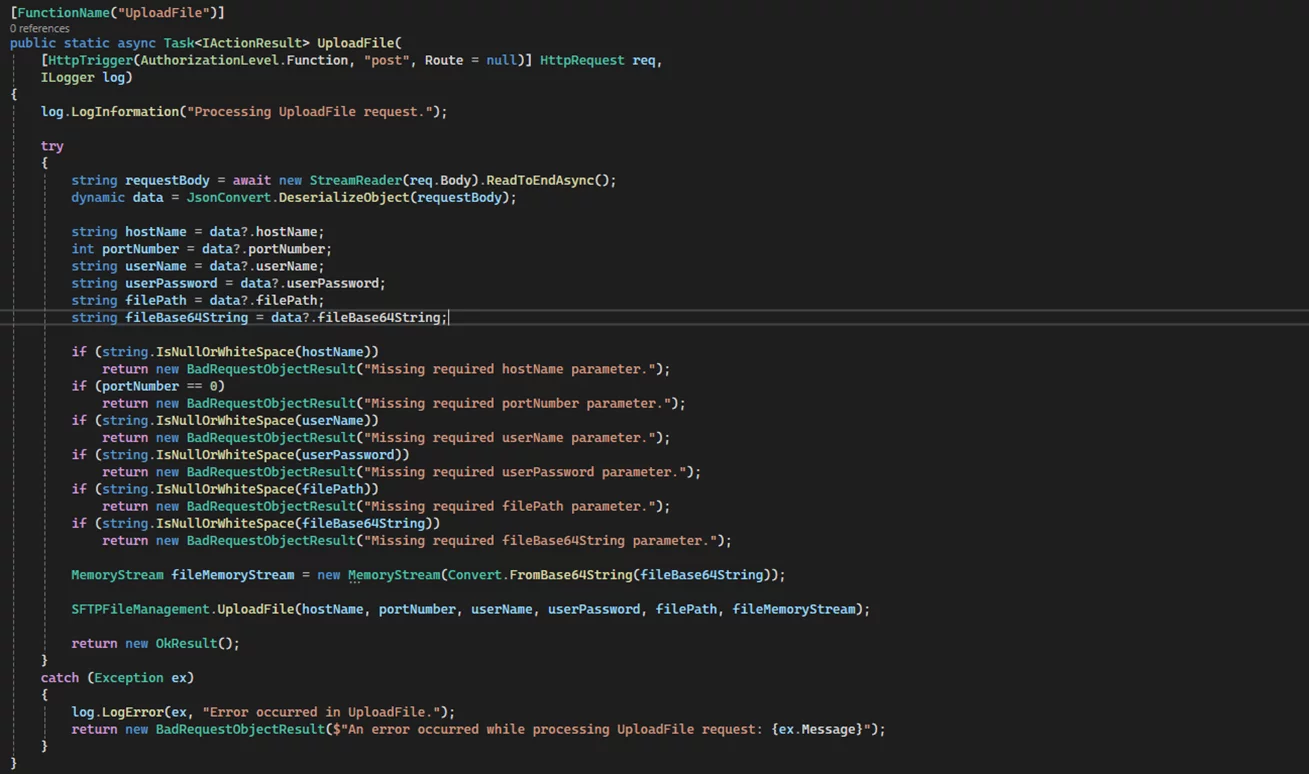Place cursor at end of fileBase64String declaration
The image size is (1309, 774).
(449, 317)
